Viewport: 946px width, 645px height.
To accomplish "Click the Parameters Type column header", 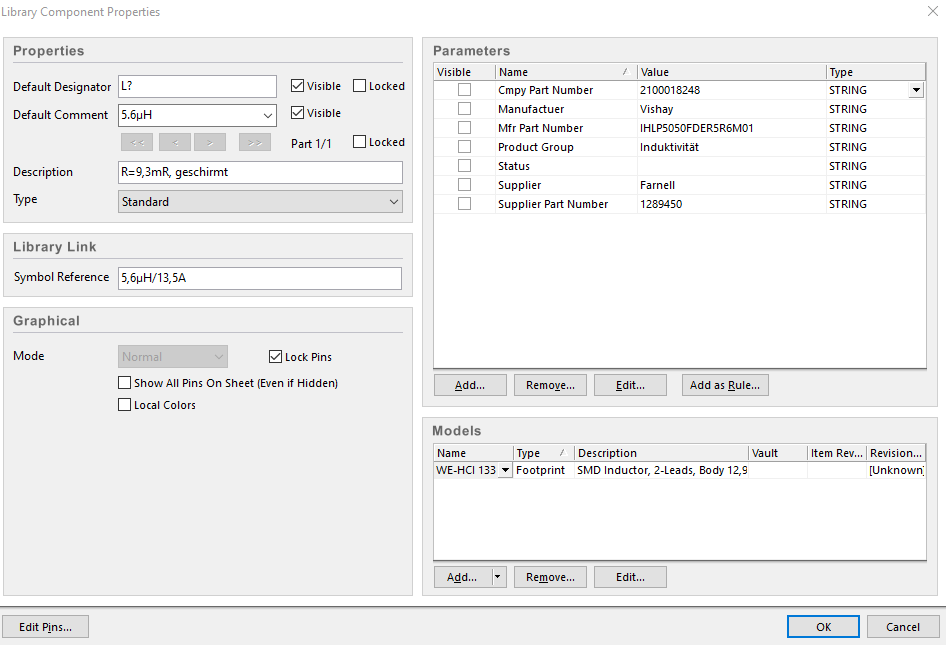I will 875,72.
